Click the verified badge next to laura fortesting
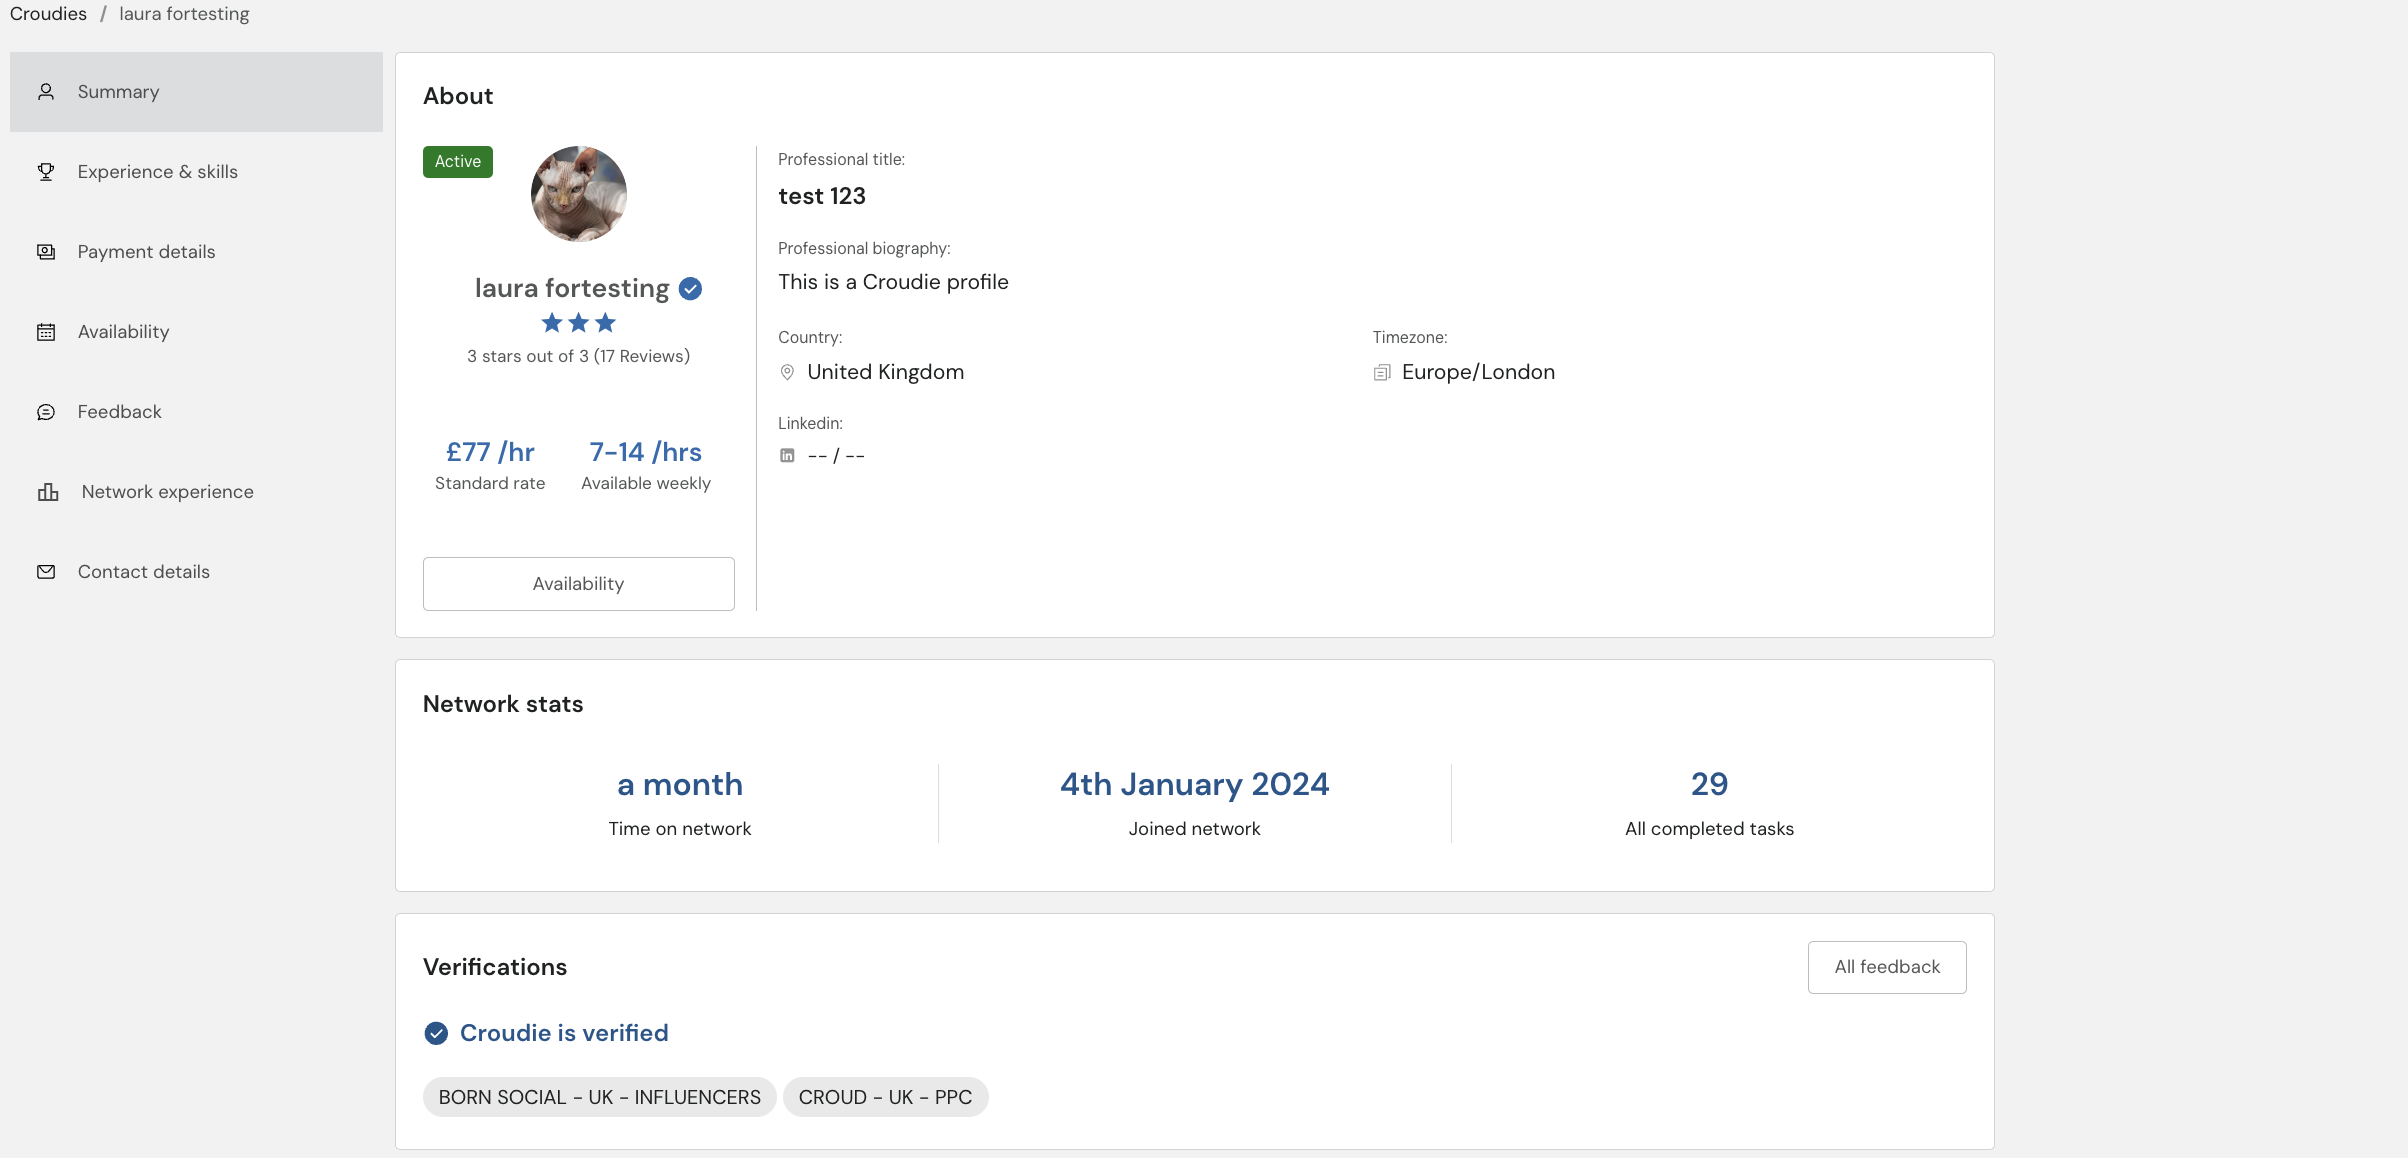Image resolution: width=2408 pixels, height=1158 pixels. (x=690, y=289)
